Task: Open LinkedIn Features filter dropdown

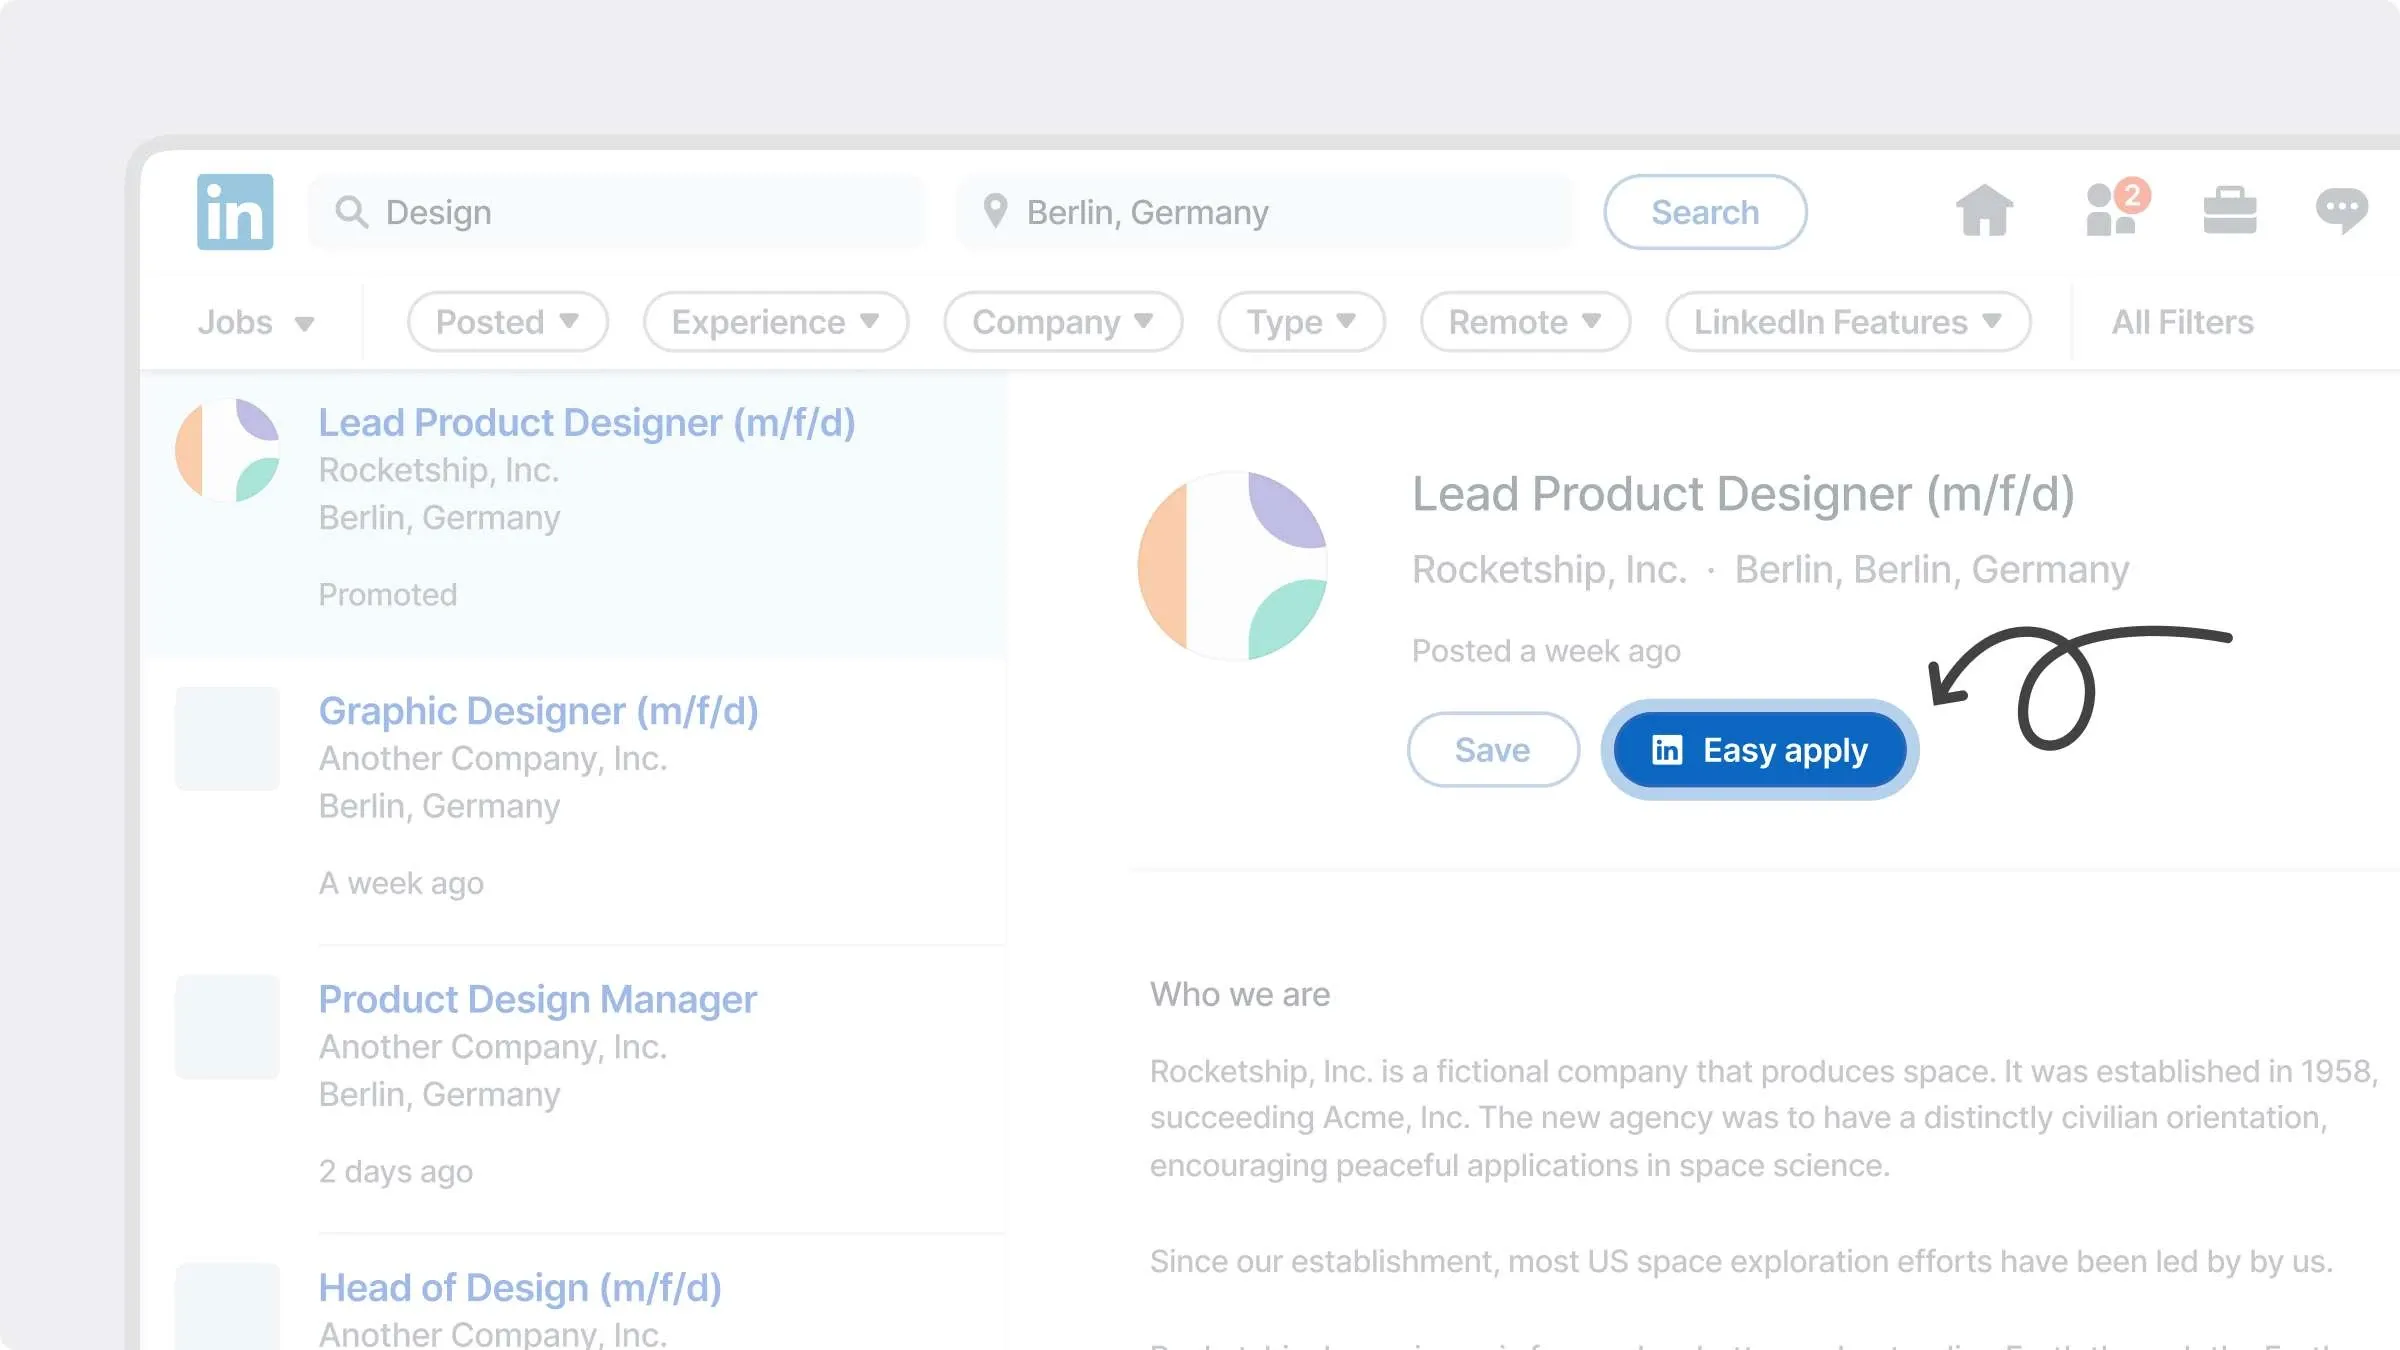Action: click(1848, 322)
